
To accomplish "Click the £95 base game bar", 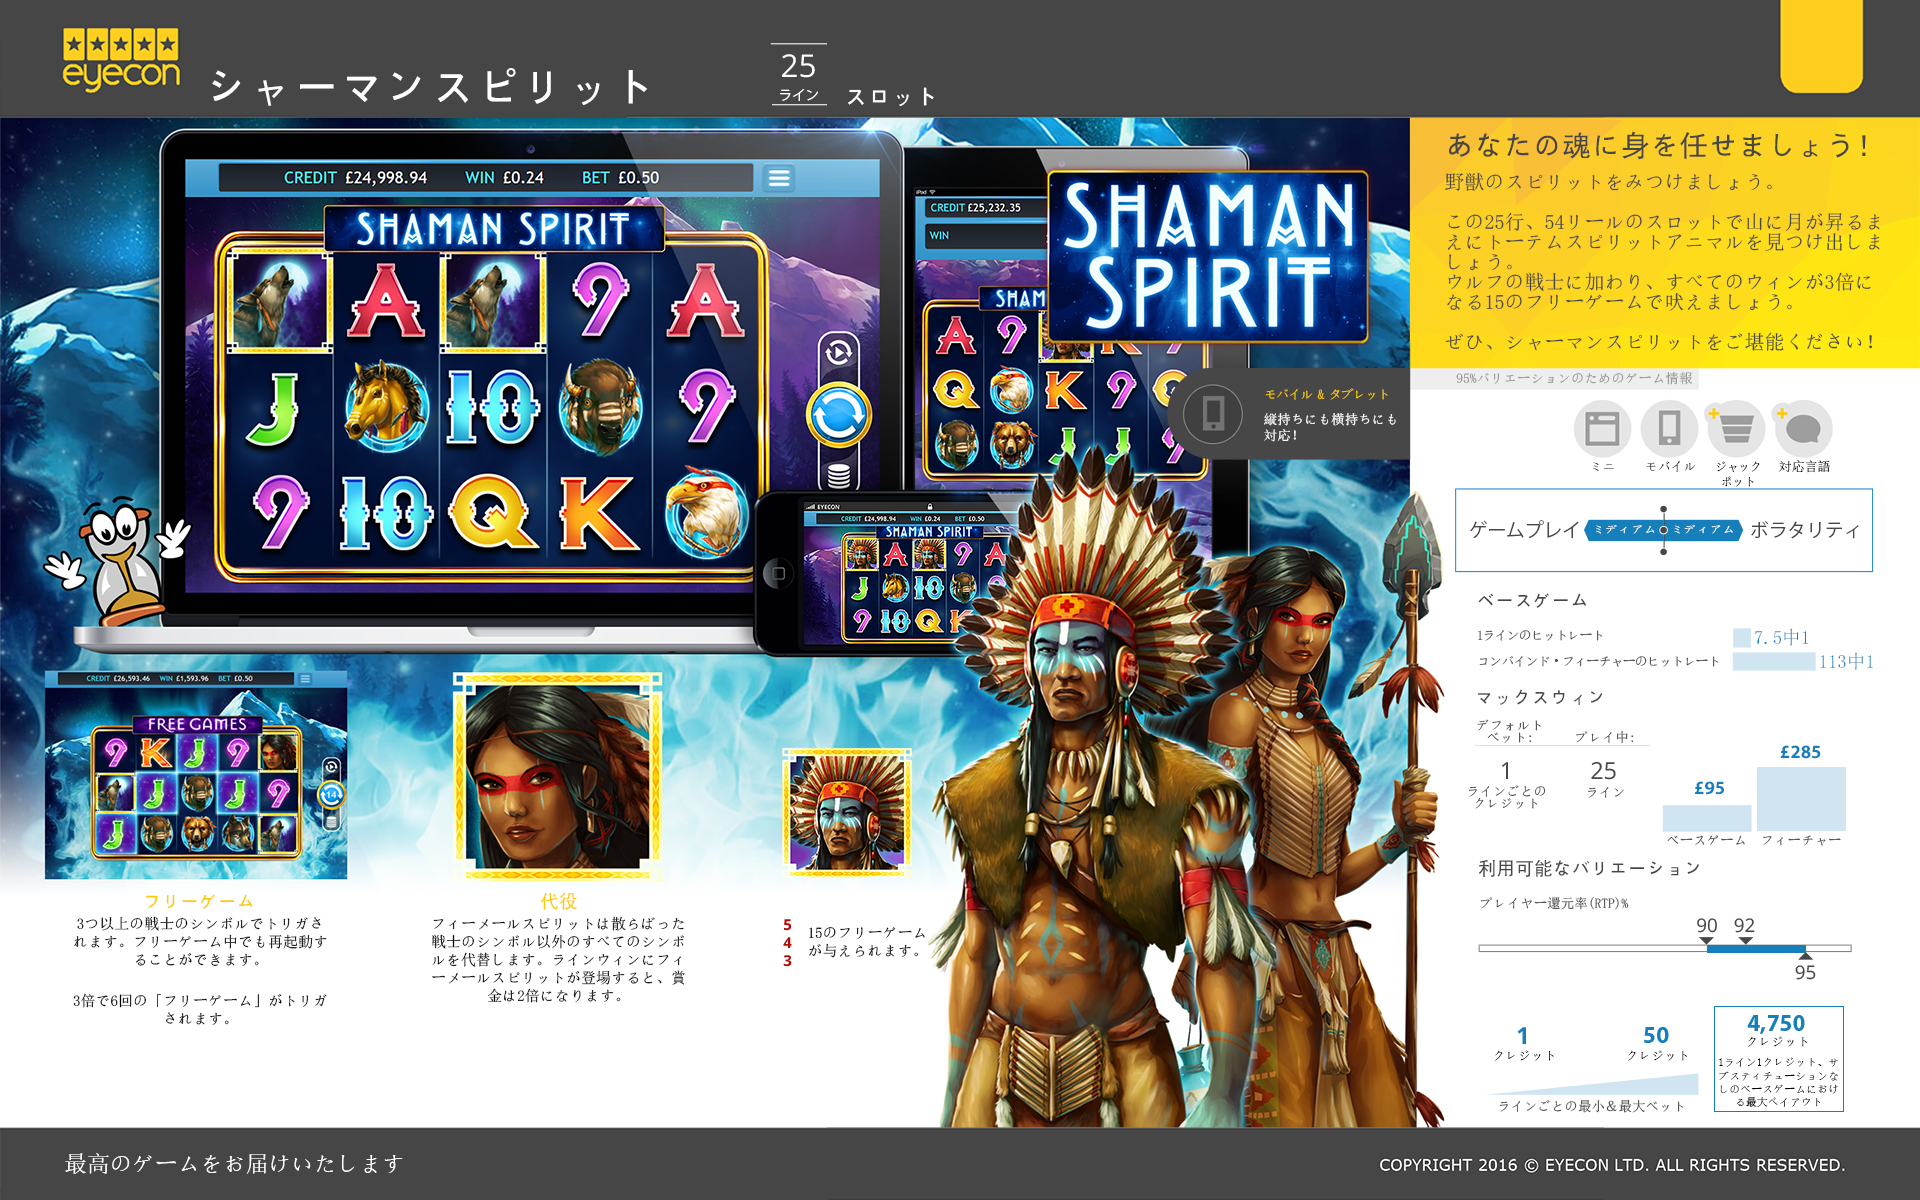I will tap(1707, 818).
